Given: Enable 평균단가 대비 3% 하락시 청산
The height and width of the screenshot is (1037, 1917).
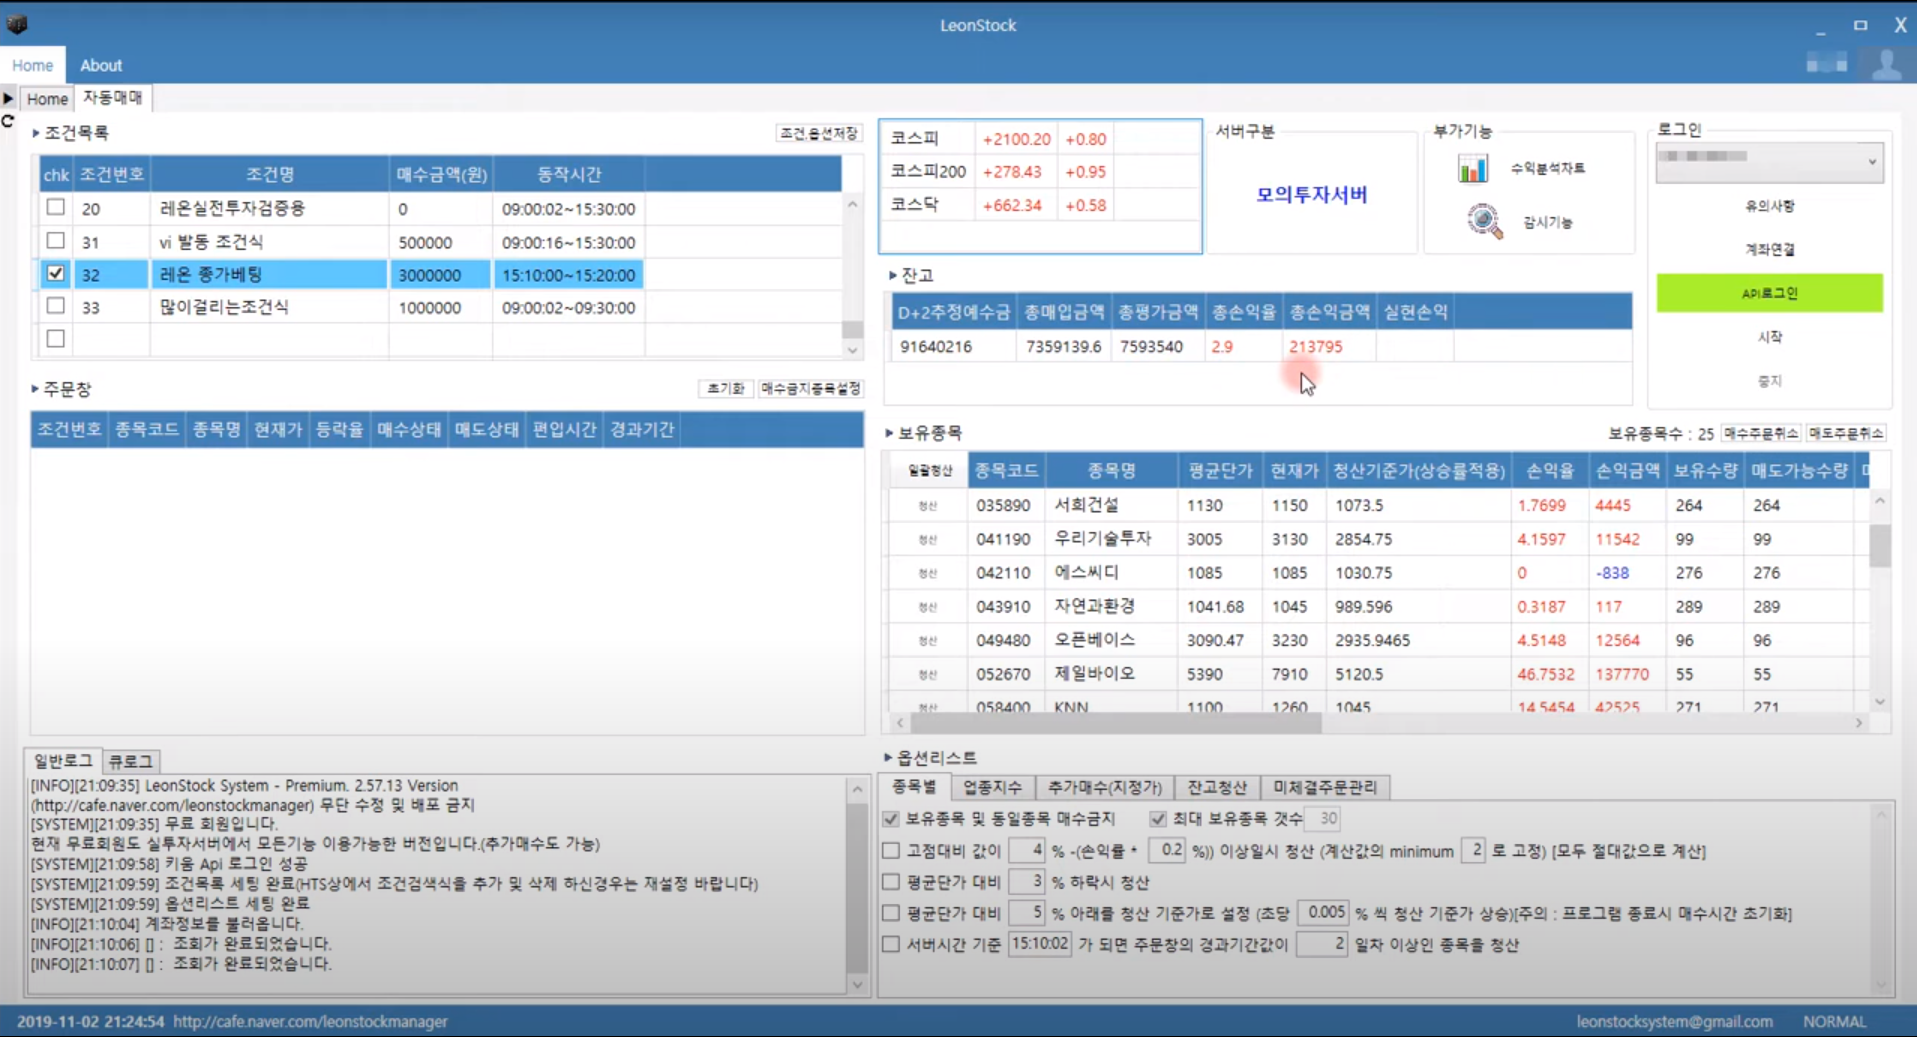Looking at the screenshot, I should 891,882.
